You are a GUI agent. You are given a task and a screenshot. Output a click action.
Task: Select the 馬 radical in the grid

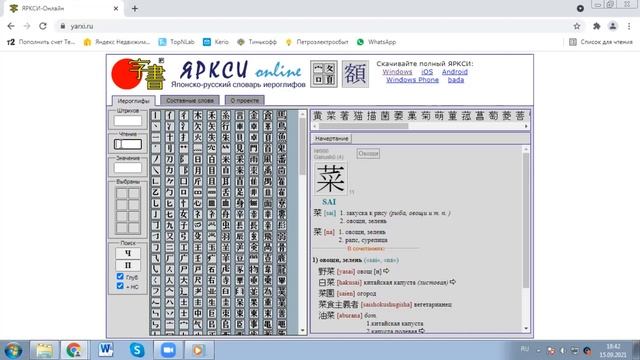click(282, 116)
